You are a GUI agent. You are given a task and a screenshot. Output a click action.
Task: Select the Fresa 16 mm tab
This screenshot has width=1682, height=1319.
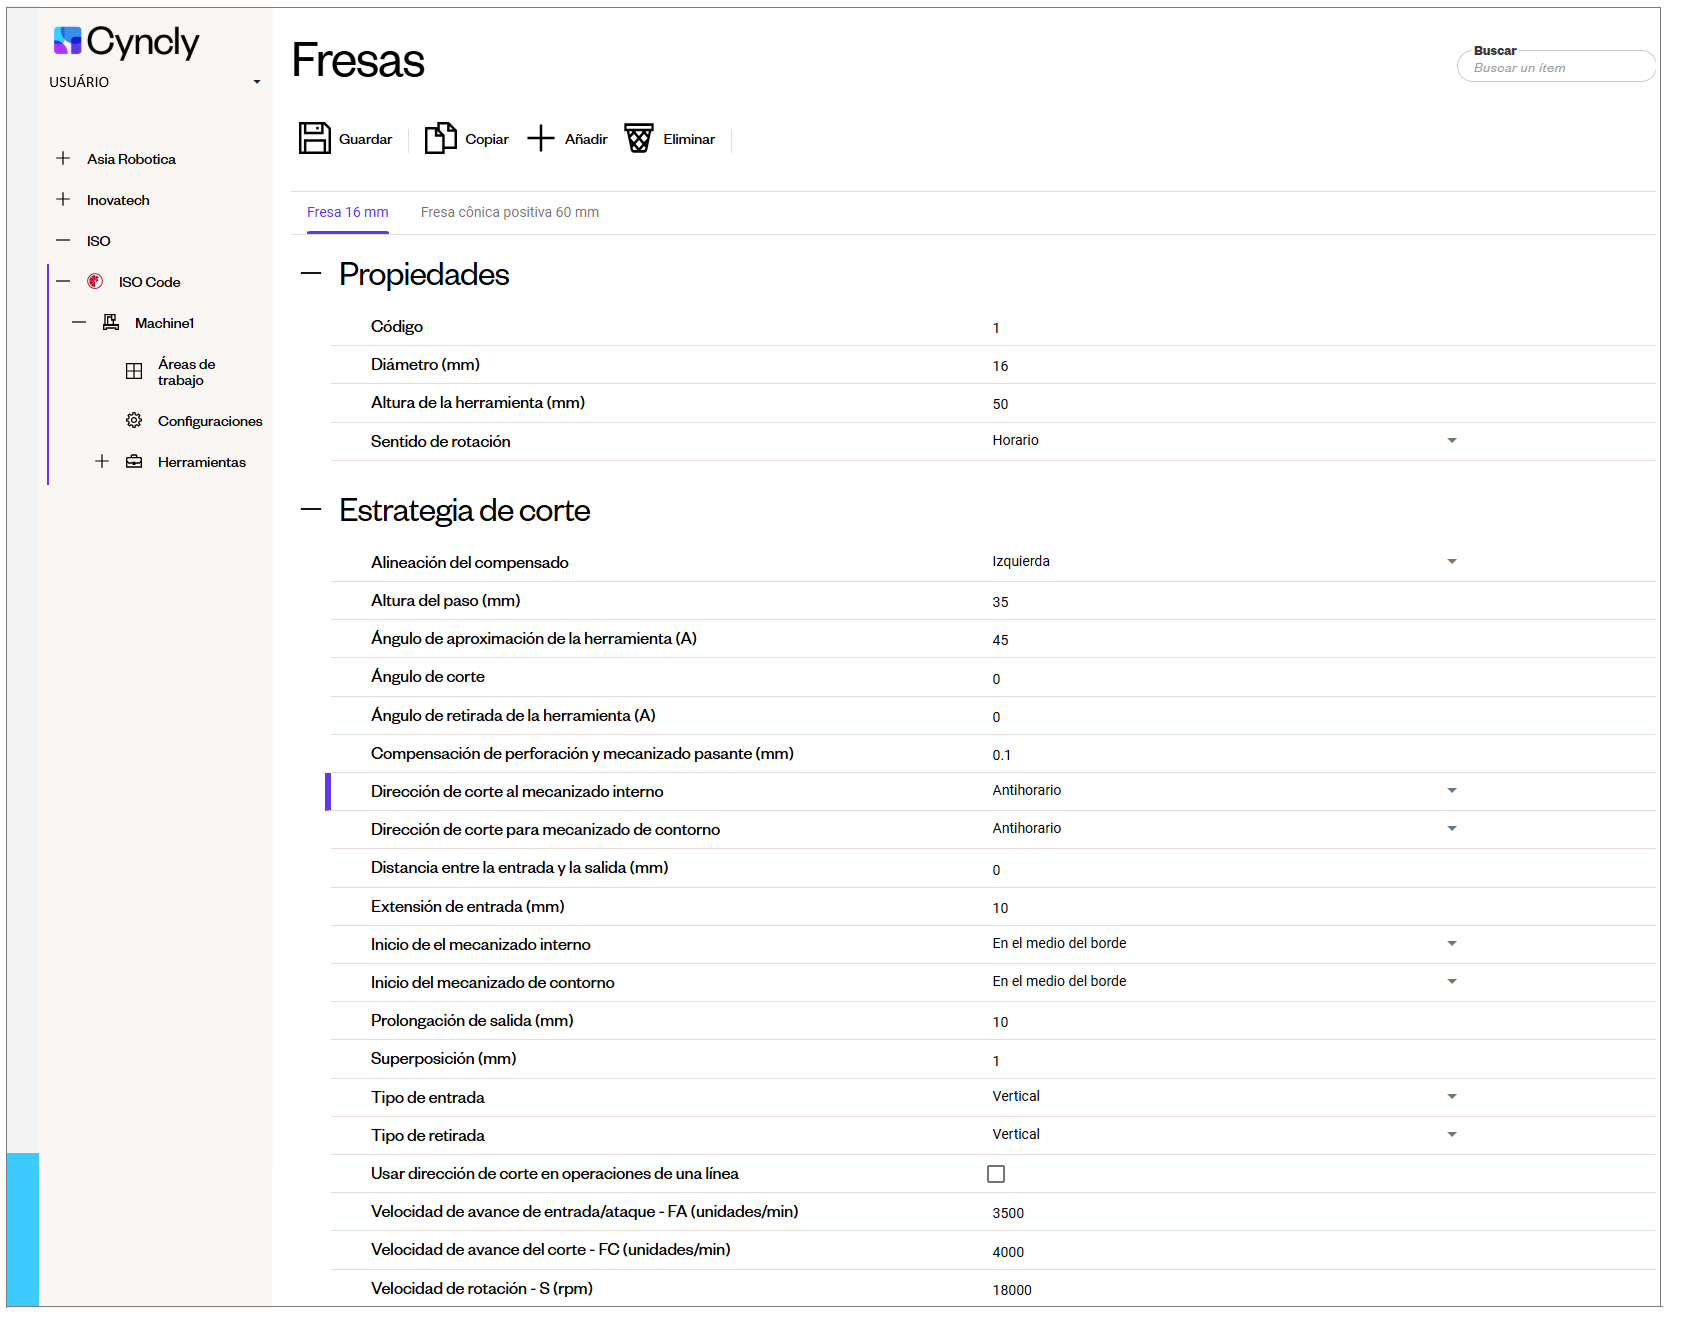(347, 212)
